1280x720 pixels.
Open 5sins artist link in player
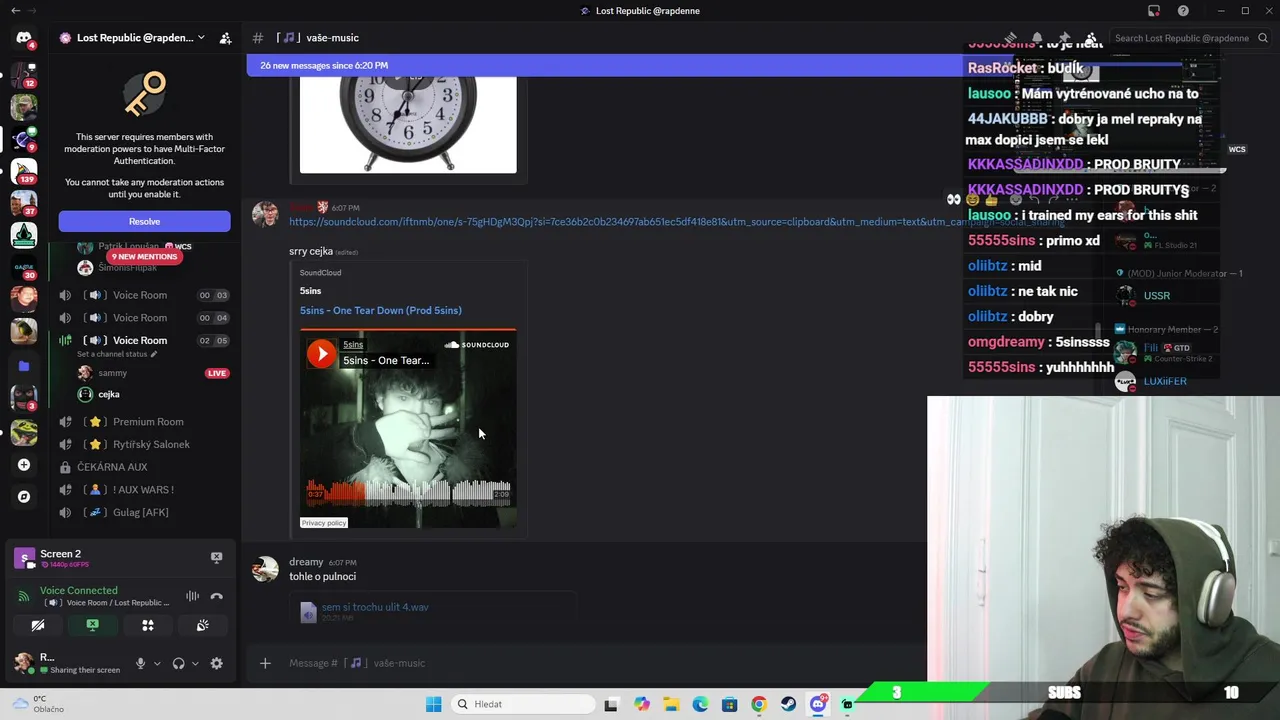(353, 345)
